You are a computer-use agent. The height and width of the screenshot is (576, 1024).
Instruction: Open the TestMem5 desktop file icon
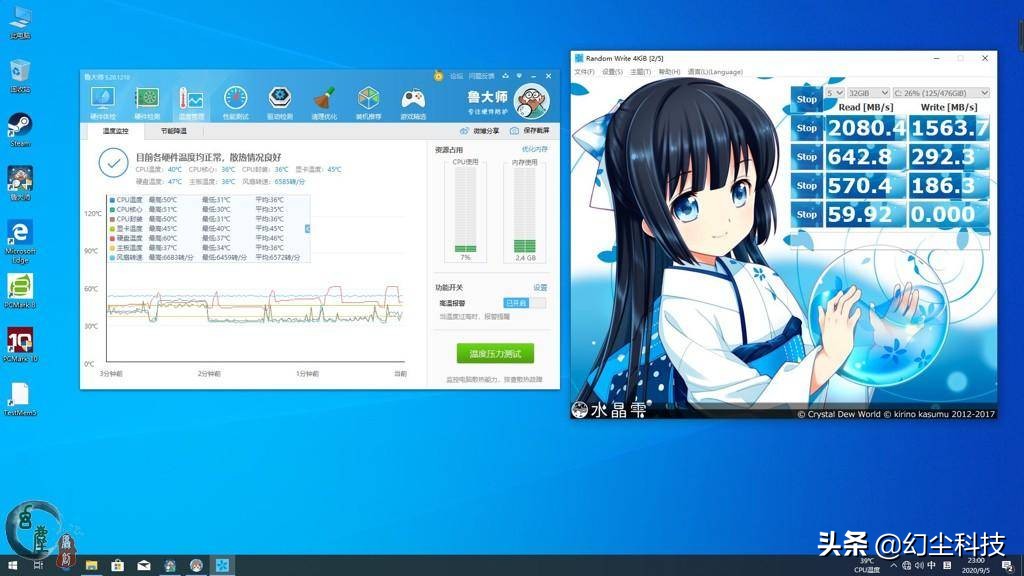[x=20, y=399]
